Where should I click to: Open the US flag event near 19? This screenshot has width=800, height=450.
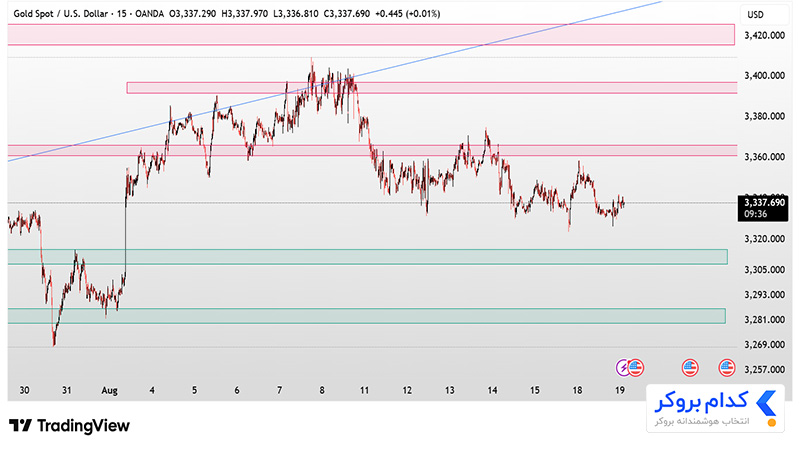[x=636, y=367]
